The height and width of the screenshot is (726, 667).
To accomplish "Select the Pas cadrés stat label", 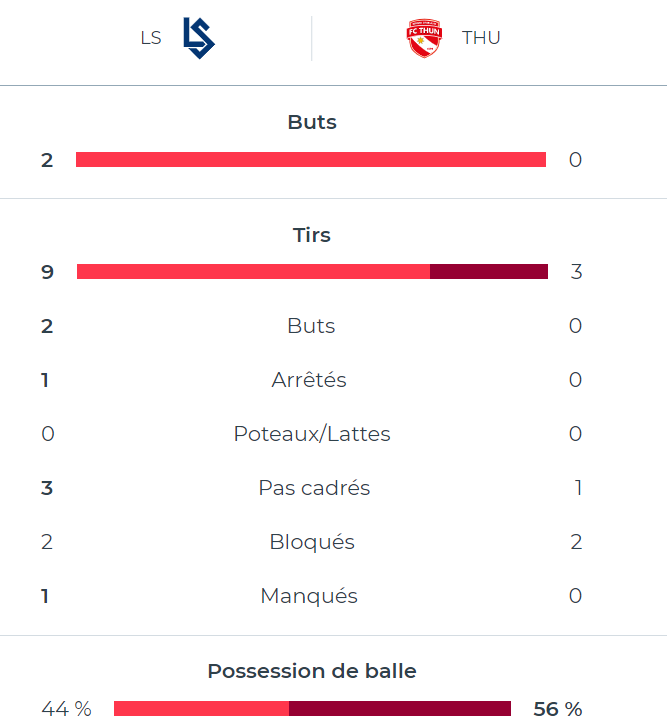I will pos(314,488).
